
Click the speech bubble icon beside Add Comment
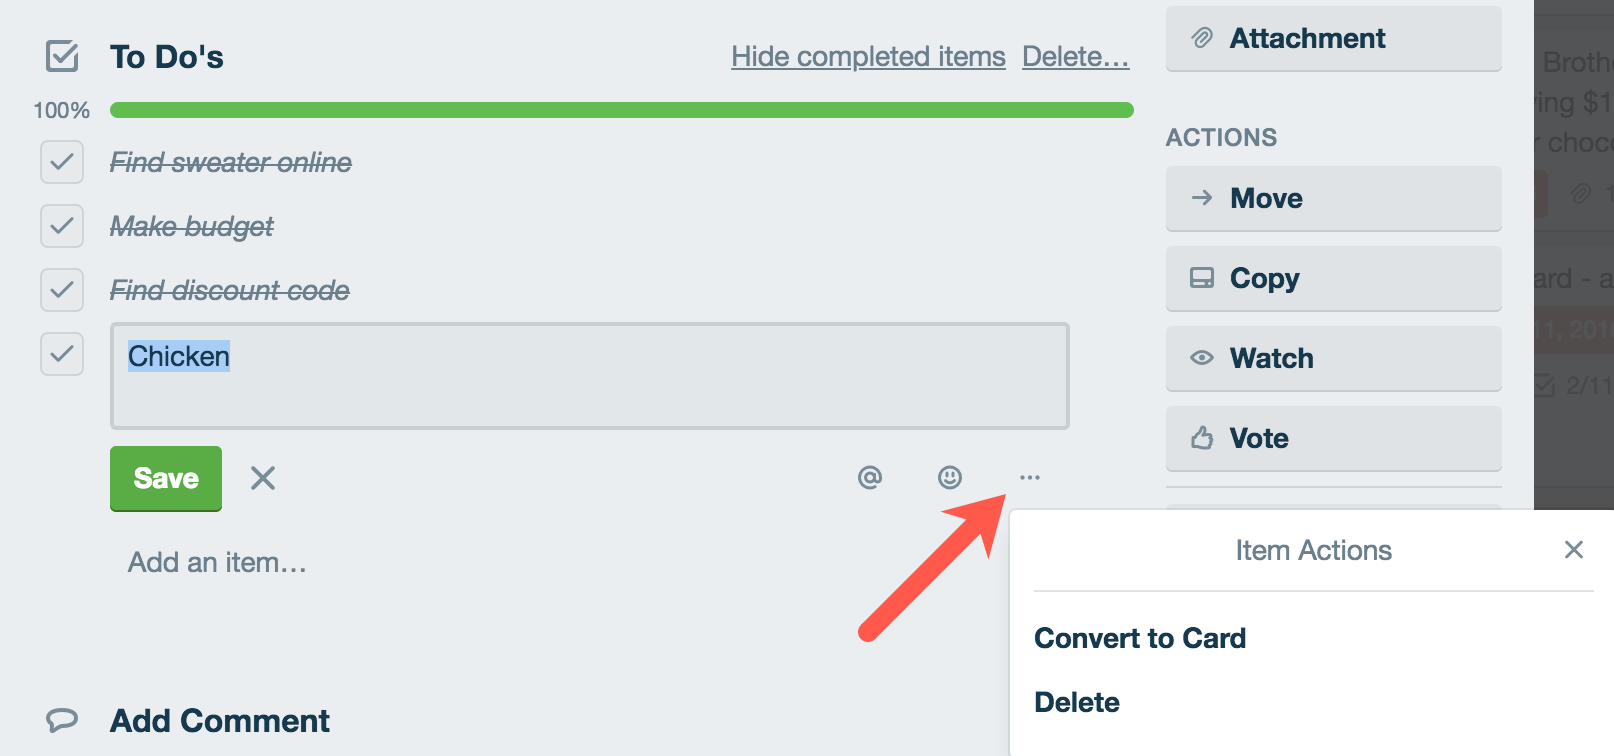click(x=62, y=720)
